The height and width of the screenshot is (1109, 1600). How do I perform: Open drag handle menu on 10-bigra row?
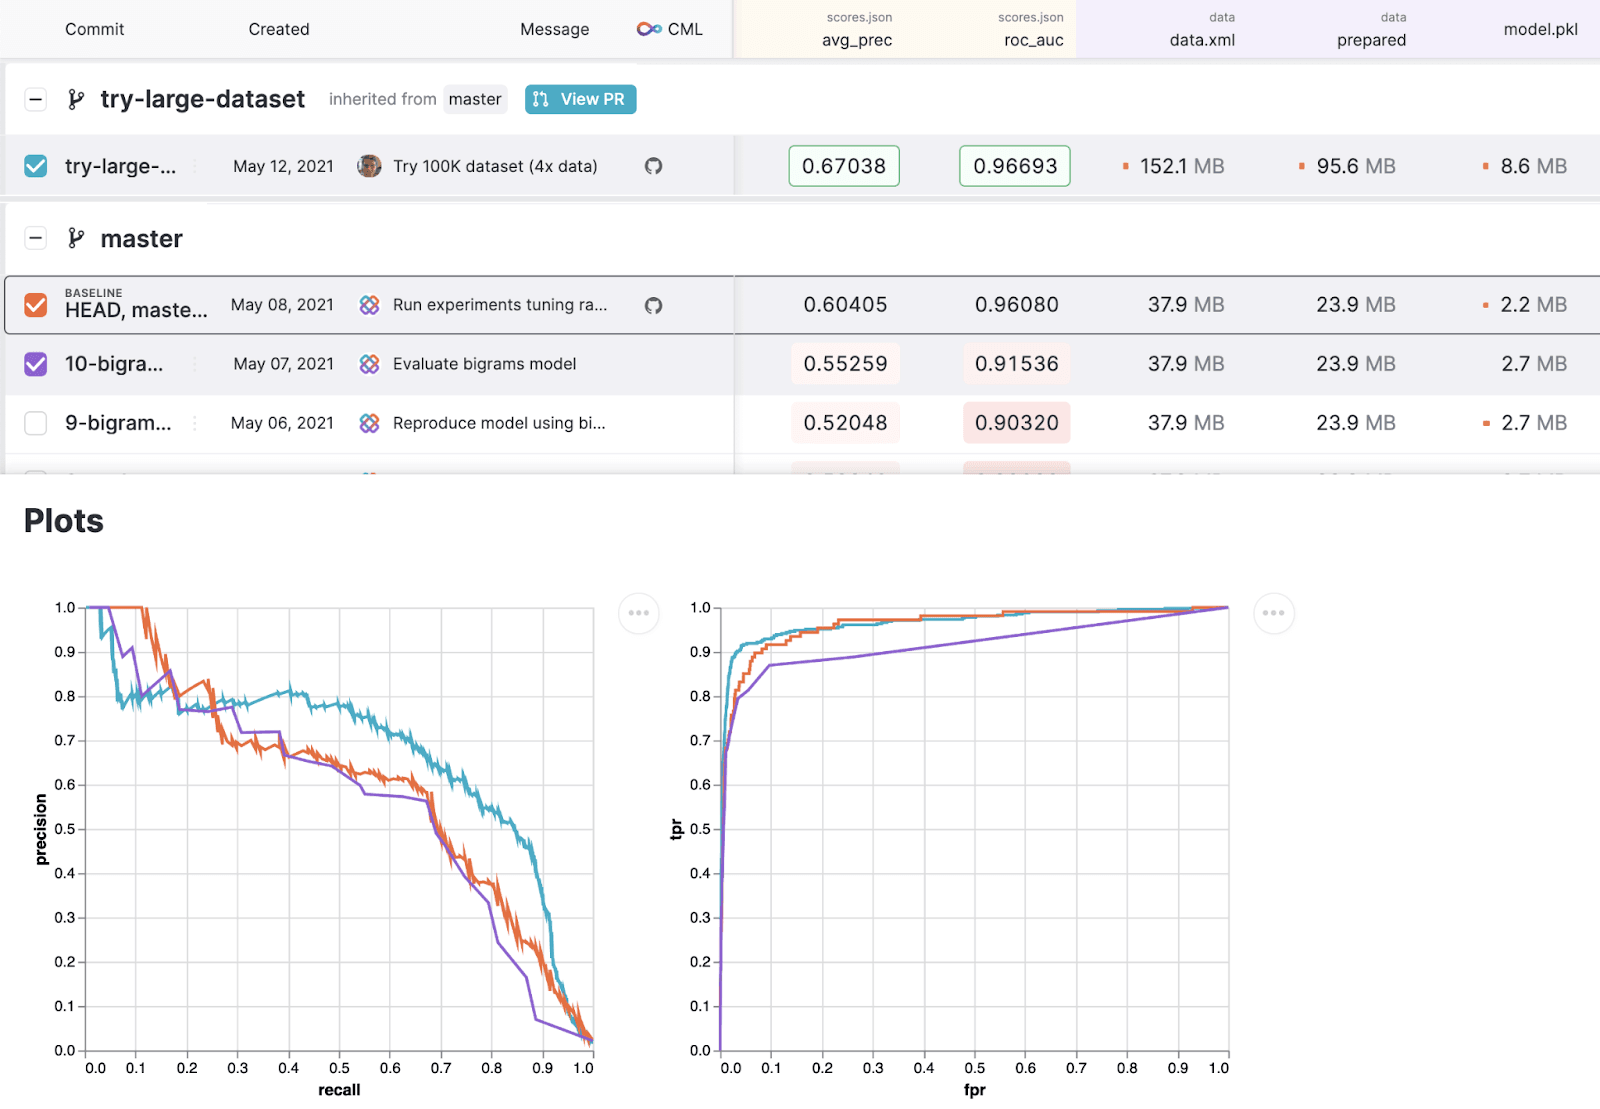[x=195, y=364]
